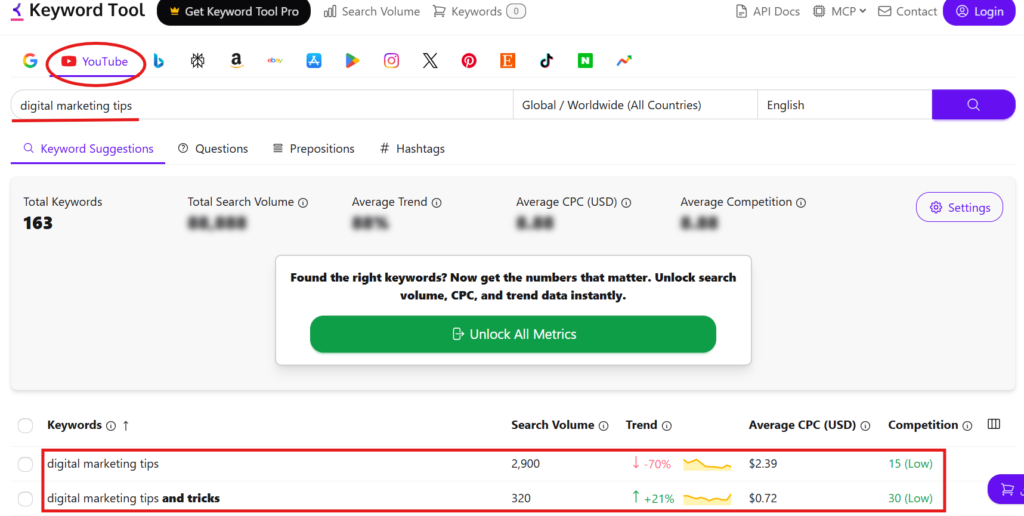Click the Keywords column info icon
Screen dimensions: 1024x516
[x=111, y=426]
